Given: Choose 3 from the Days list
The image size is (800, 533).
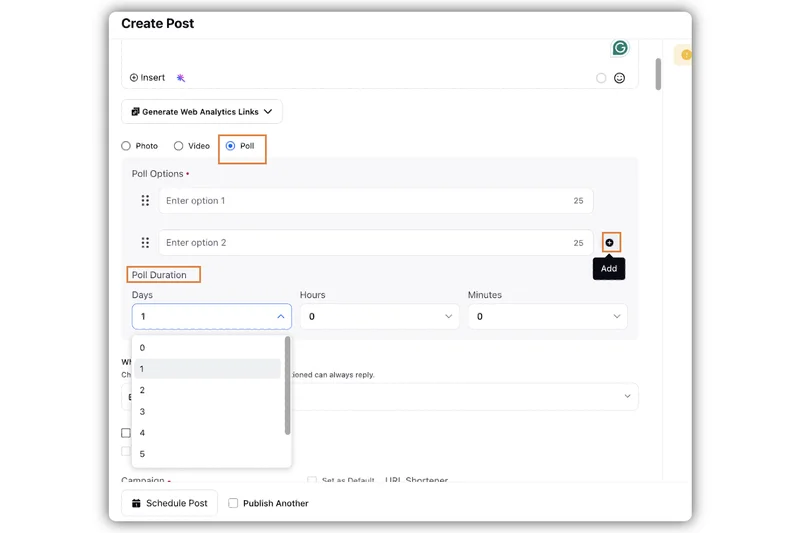Looking at the screenshot, I should [x=143, y=412].
